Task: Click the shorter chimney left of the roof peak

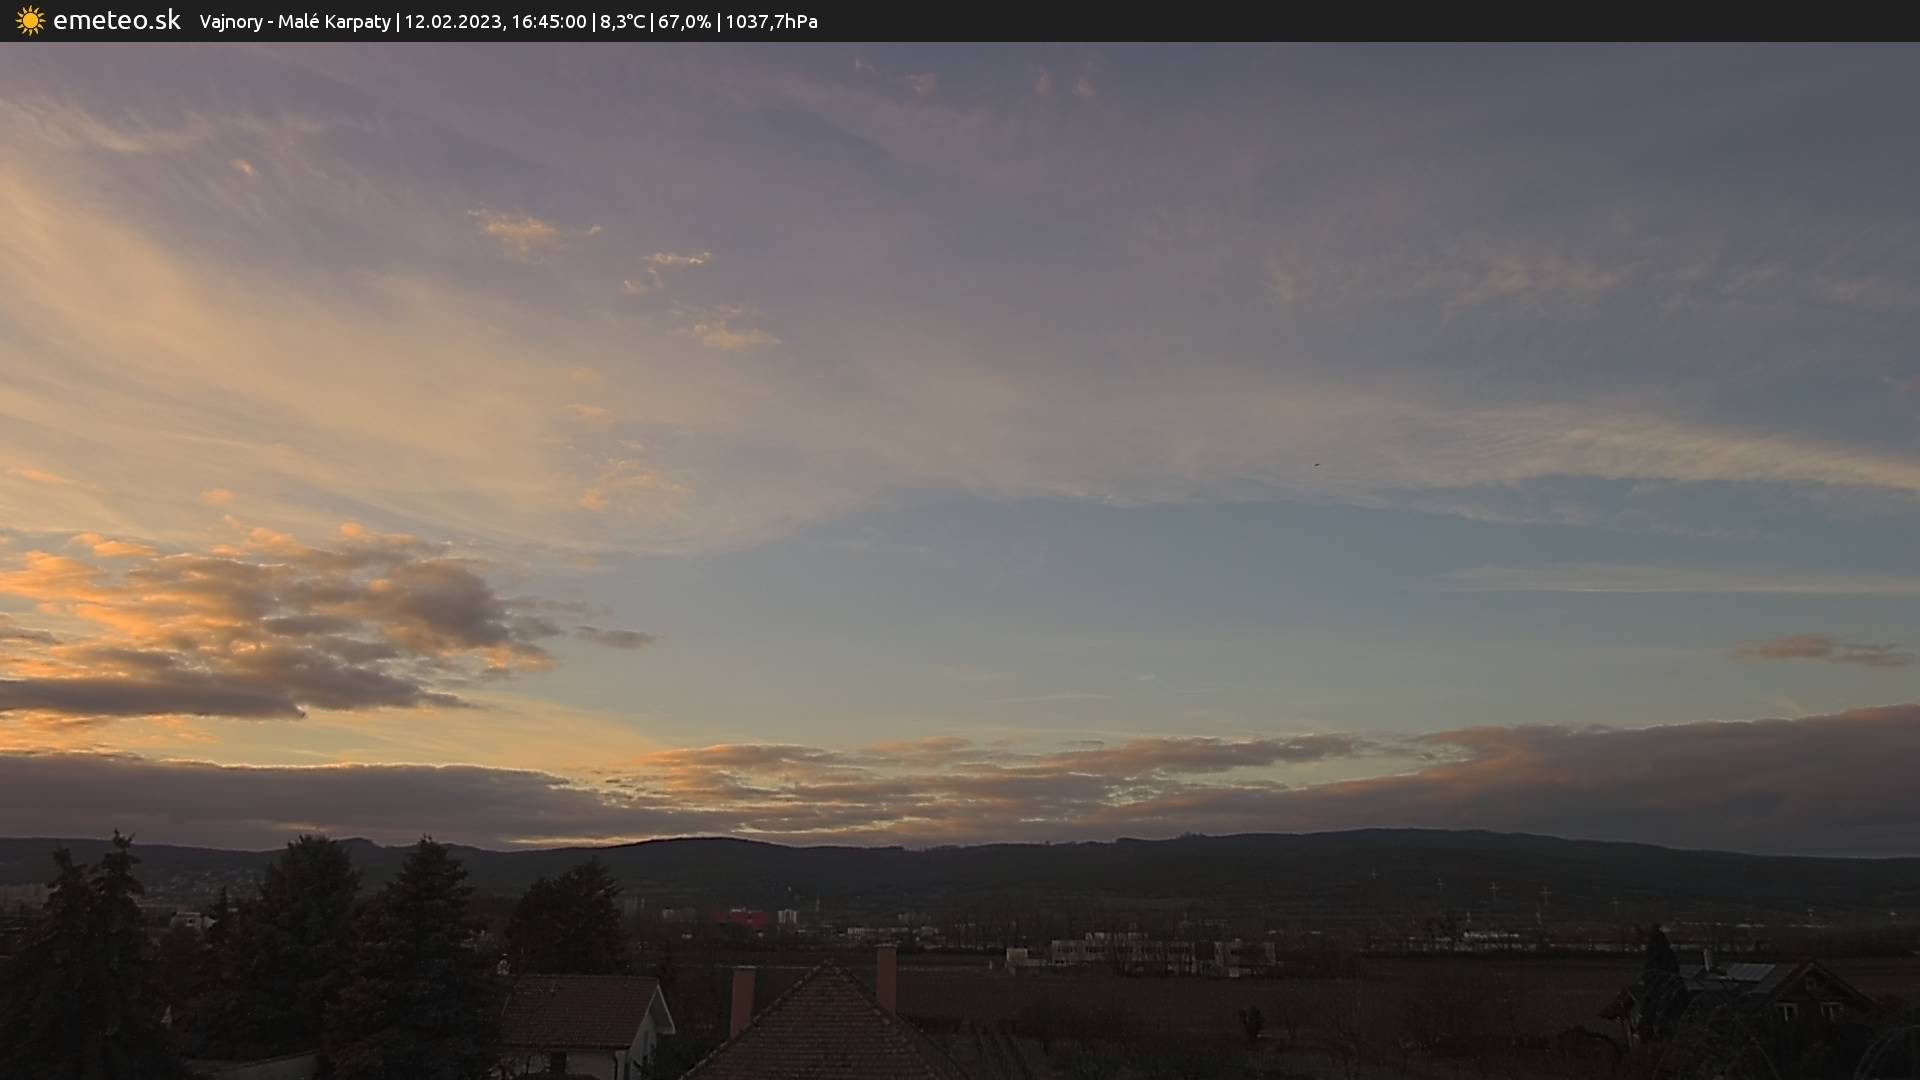Action: click(742, 1000)
